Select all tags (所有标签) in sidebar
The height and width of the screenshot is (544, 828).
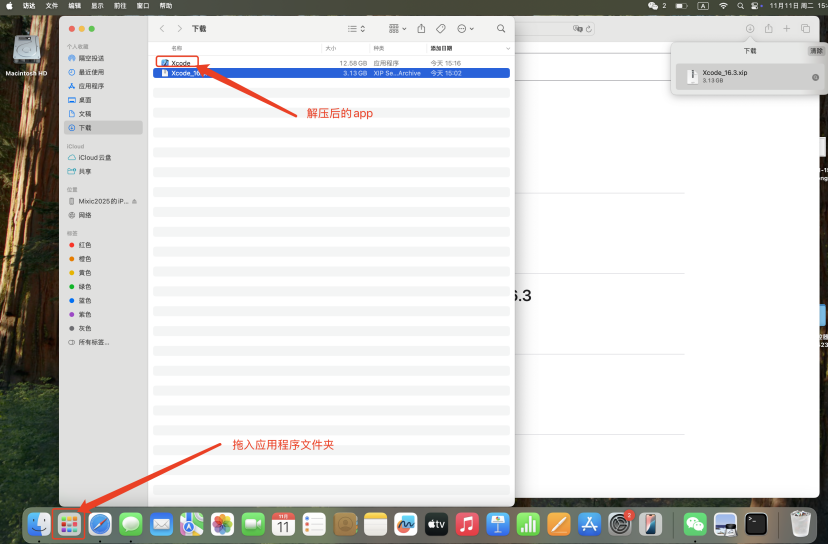click(x=103, y=342)
